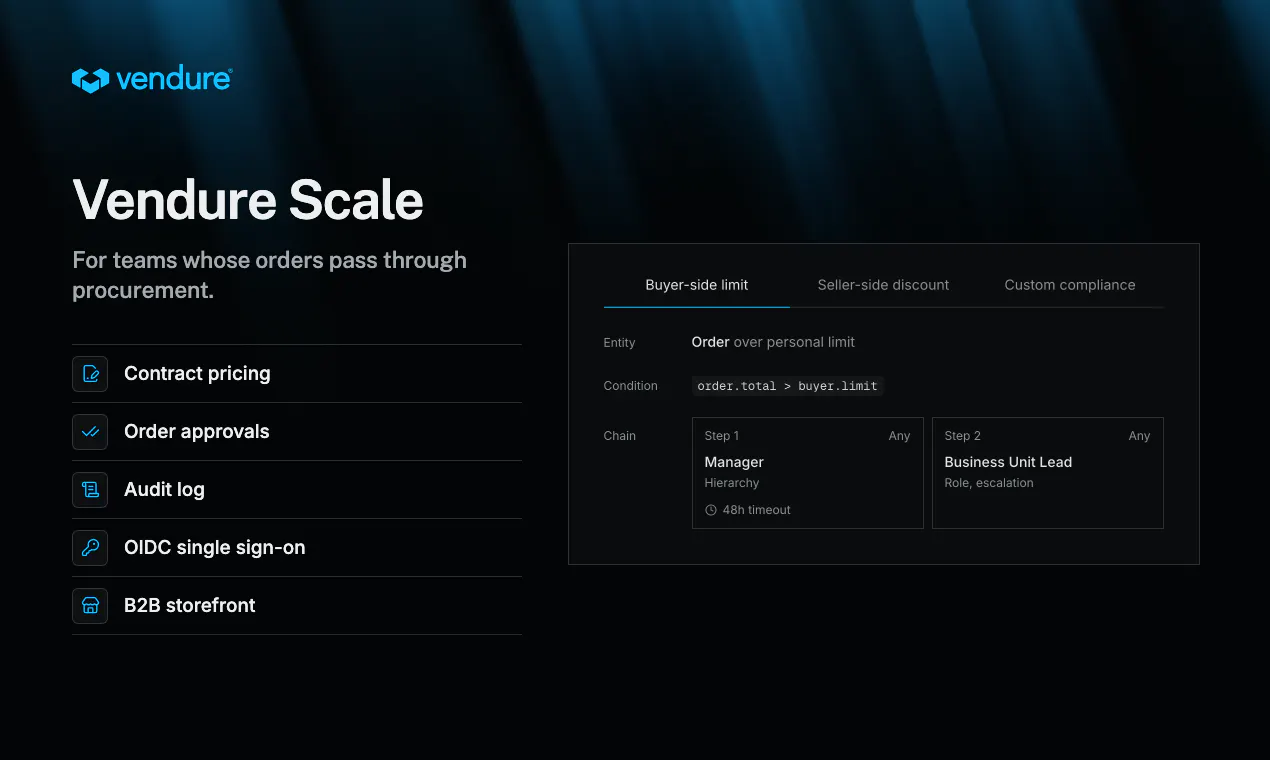
Task: Click the Audit log scroll icon
Action: [x=90, y=490]
